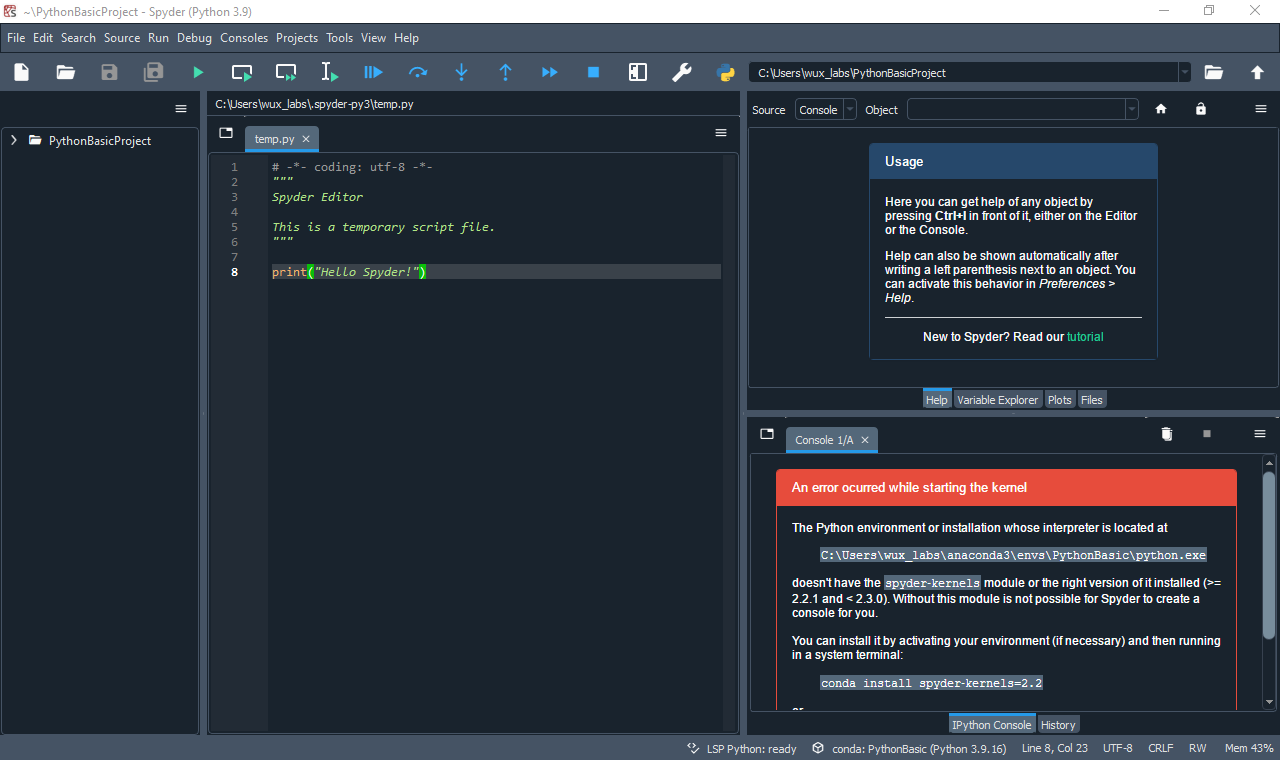Screen dimensions: 1280x760
Task: Open a file with the folder icon
Action: [66, 72]
